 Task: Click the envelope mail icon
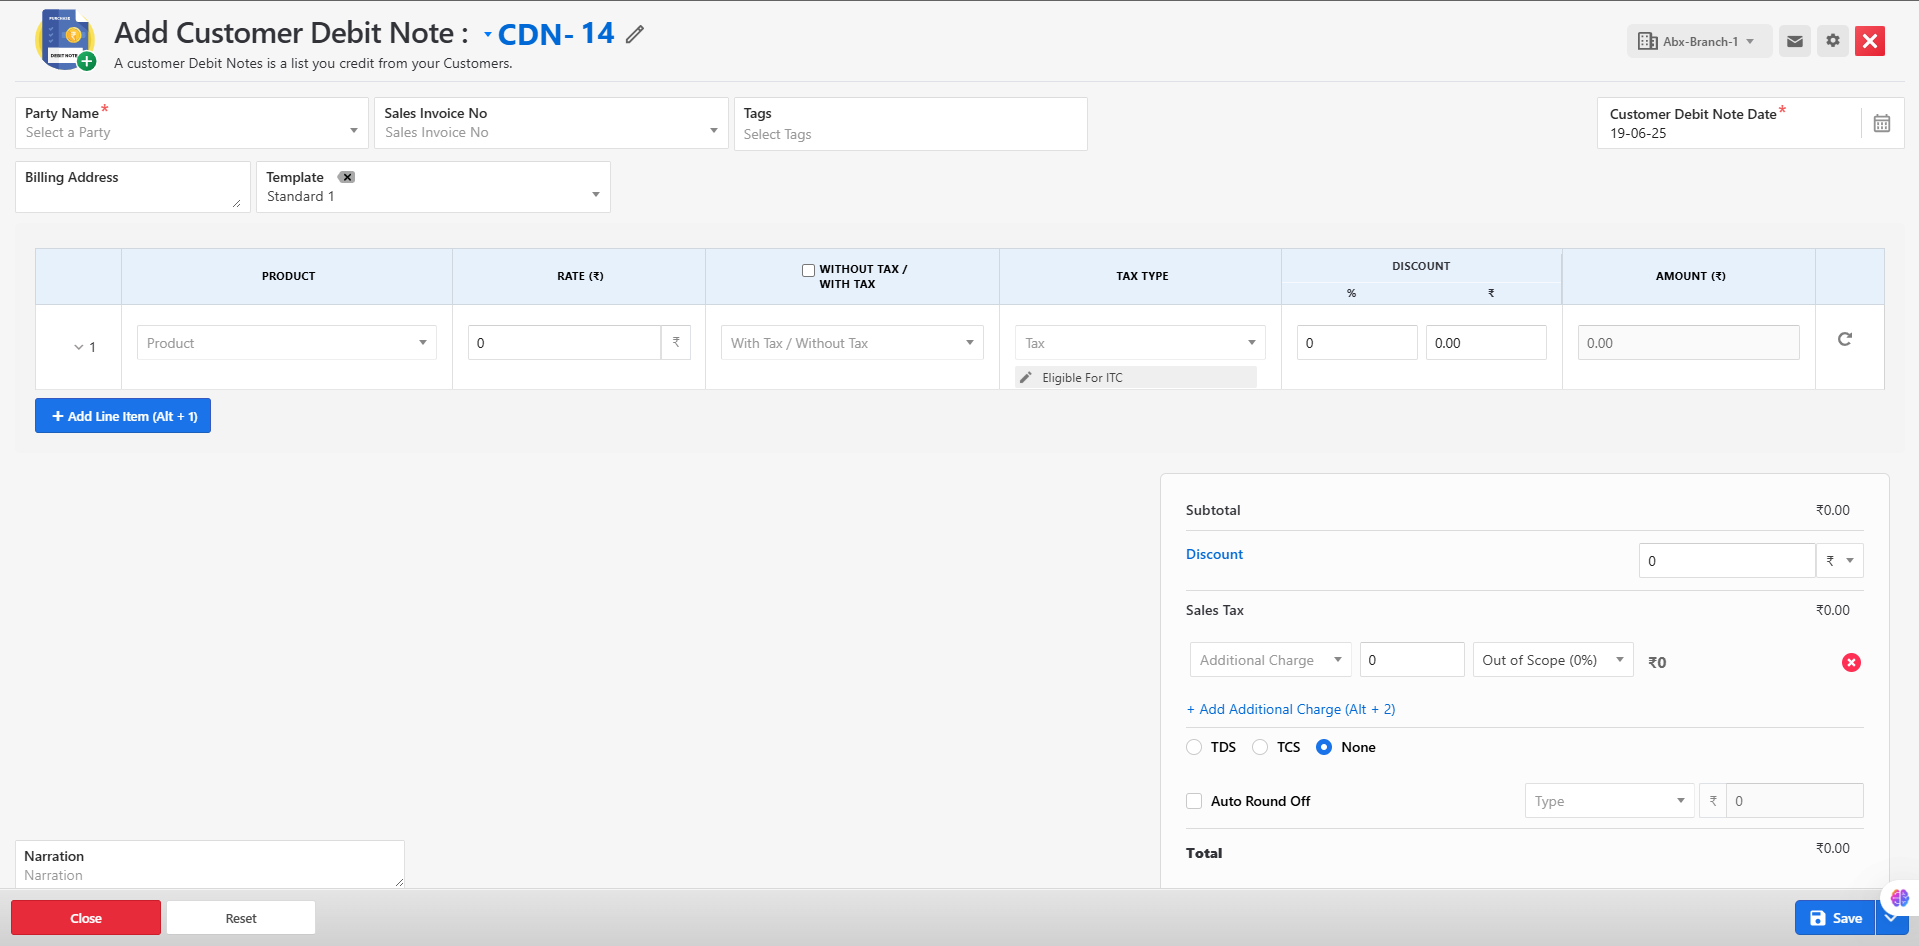tap(1795, 41)
